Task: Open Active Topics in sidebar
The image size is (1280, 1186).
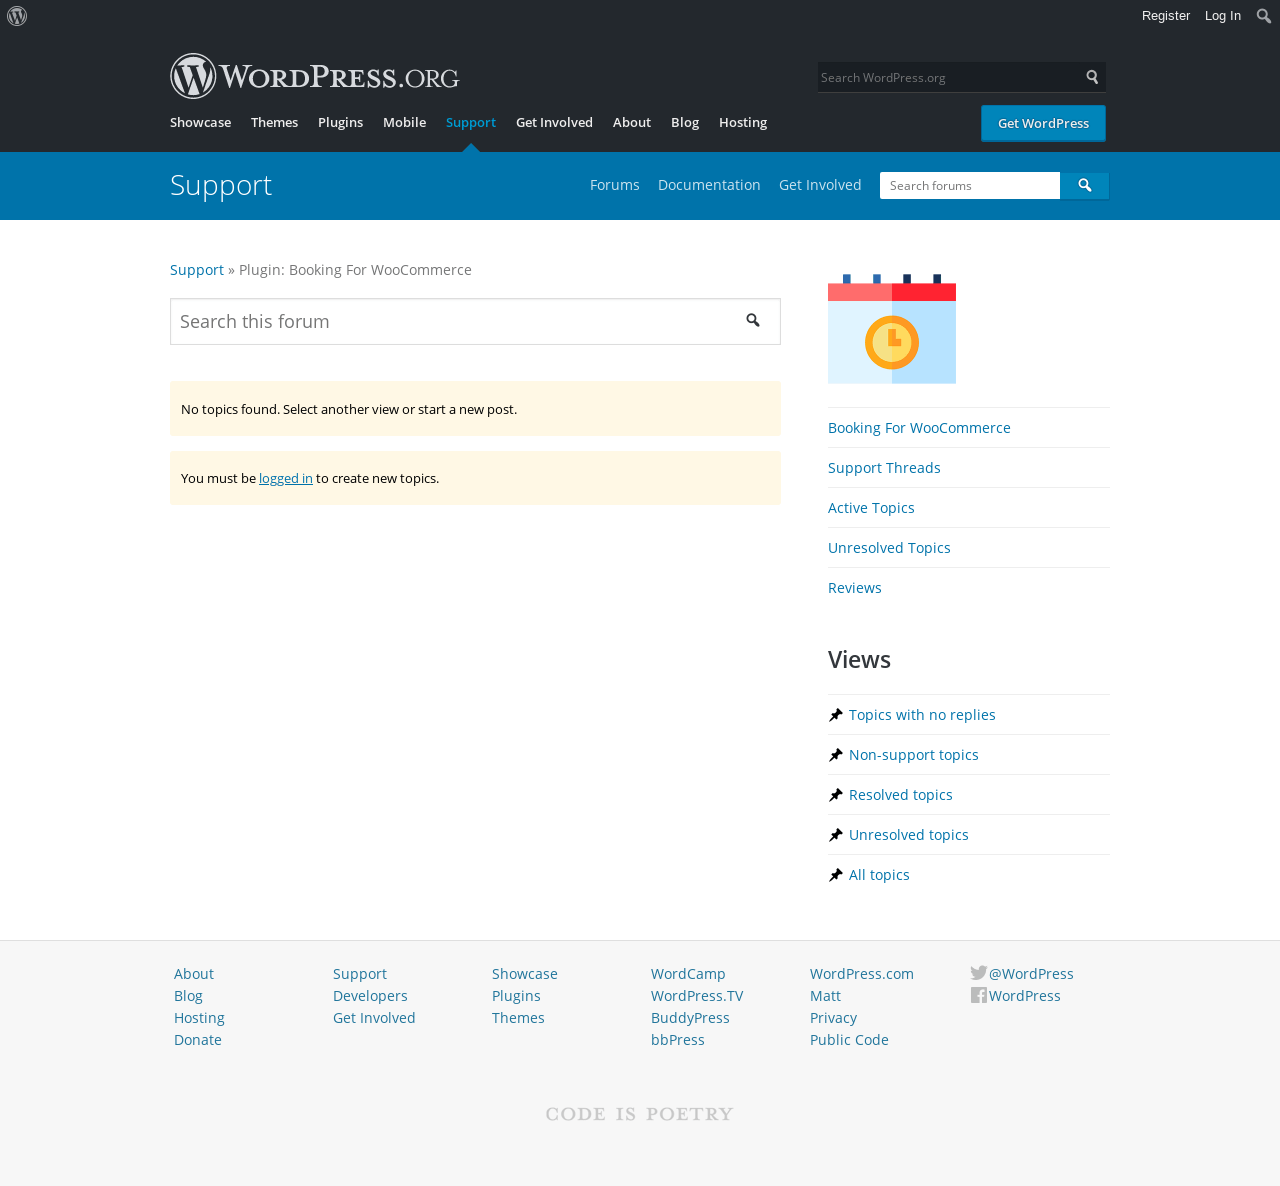Action: (x=871, y=508)
